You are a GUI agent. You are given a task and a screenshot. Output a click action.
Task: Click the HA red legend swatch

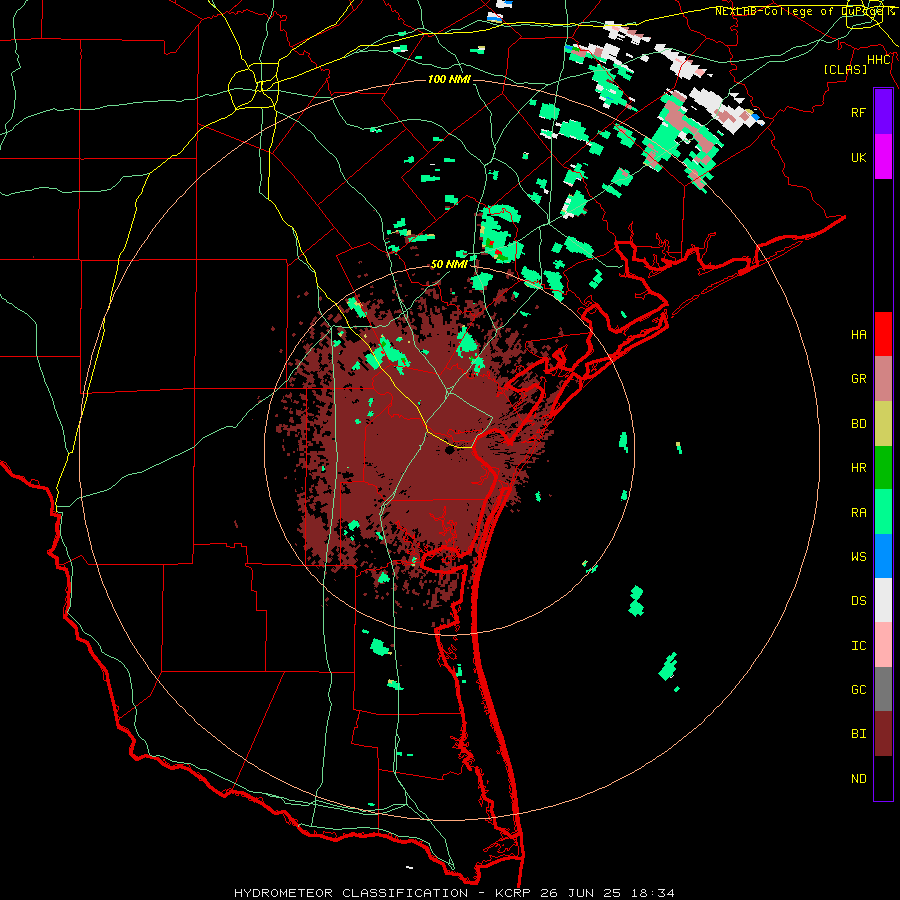point(883,334)
